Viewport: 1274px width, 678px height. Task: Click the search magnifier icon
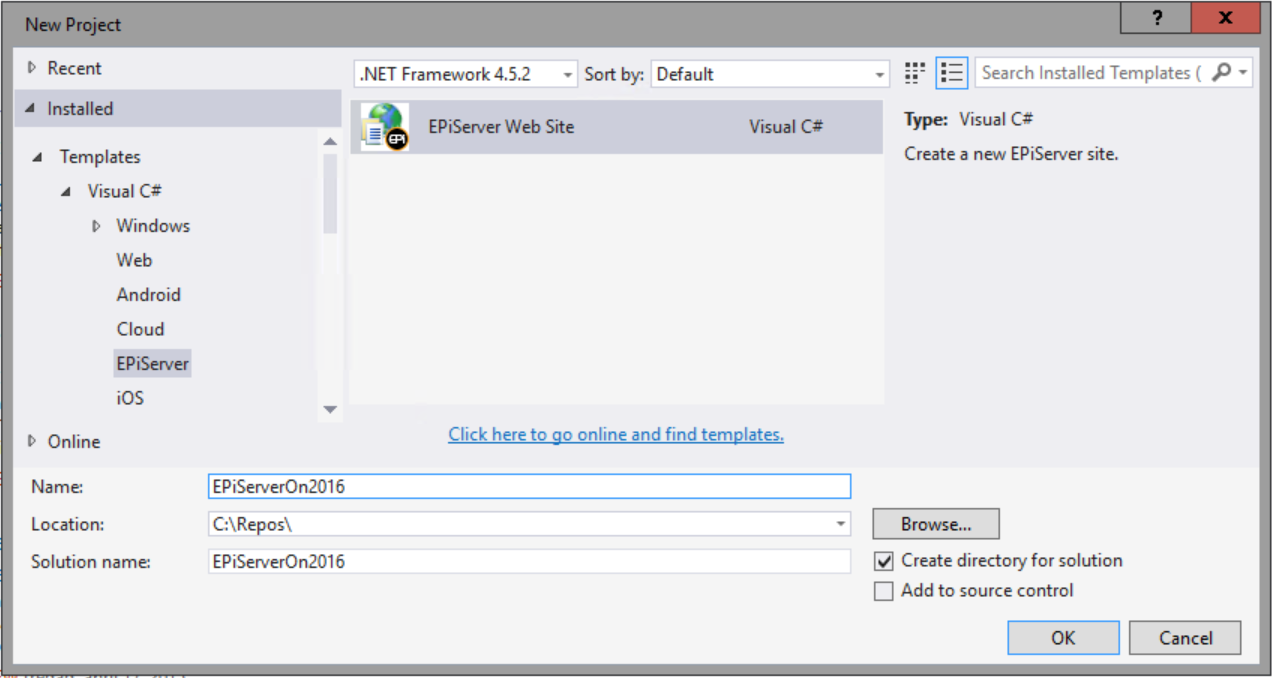pyautogui.click(x=1221, y=73)
